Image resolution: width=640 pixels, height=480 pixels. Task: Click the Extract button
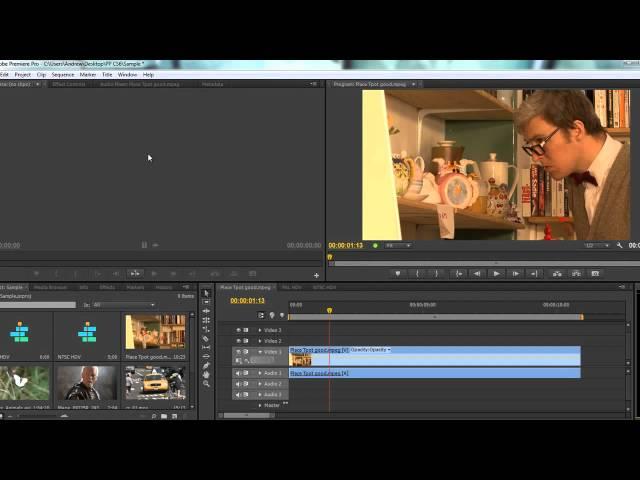[x=576, y=273]
